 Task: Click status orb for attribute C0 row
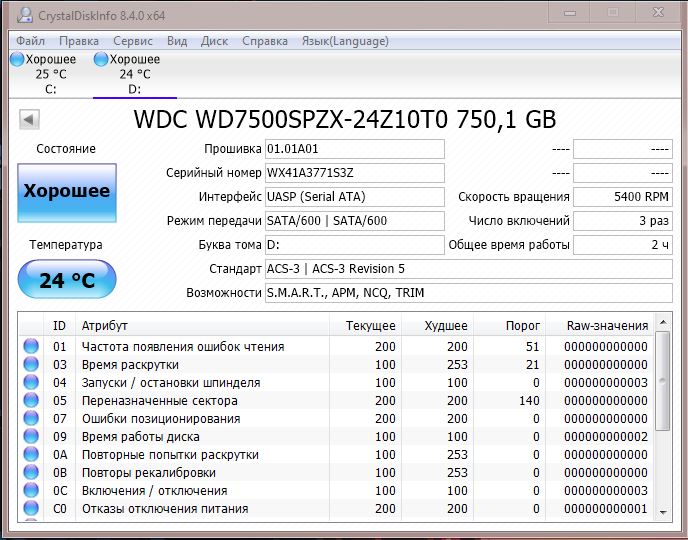point(31,508)
